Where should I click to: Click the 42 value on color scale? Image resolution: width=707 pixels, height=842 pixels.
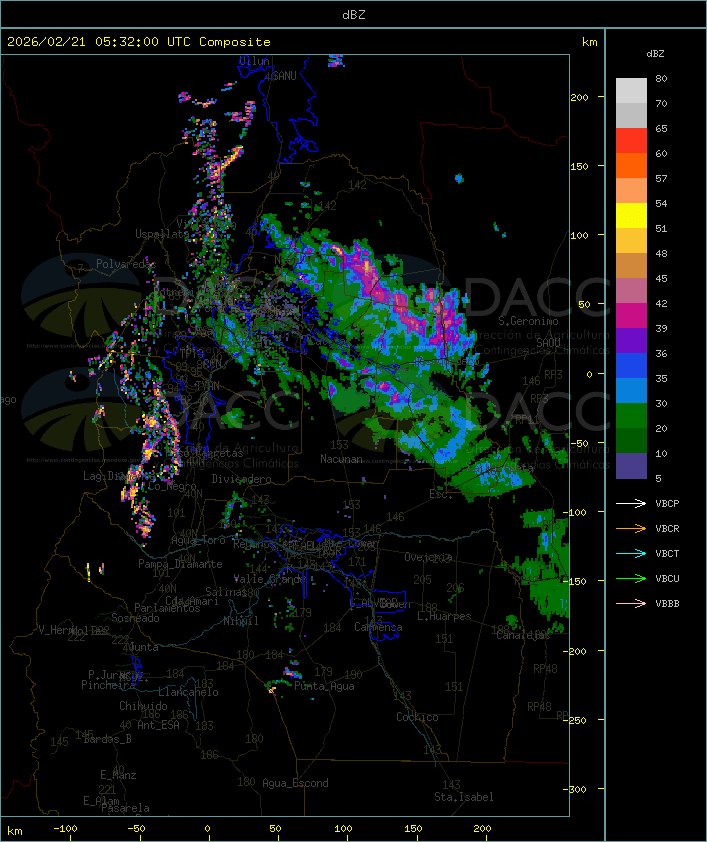[x=661, y=303]
